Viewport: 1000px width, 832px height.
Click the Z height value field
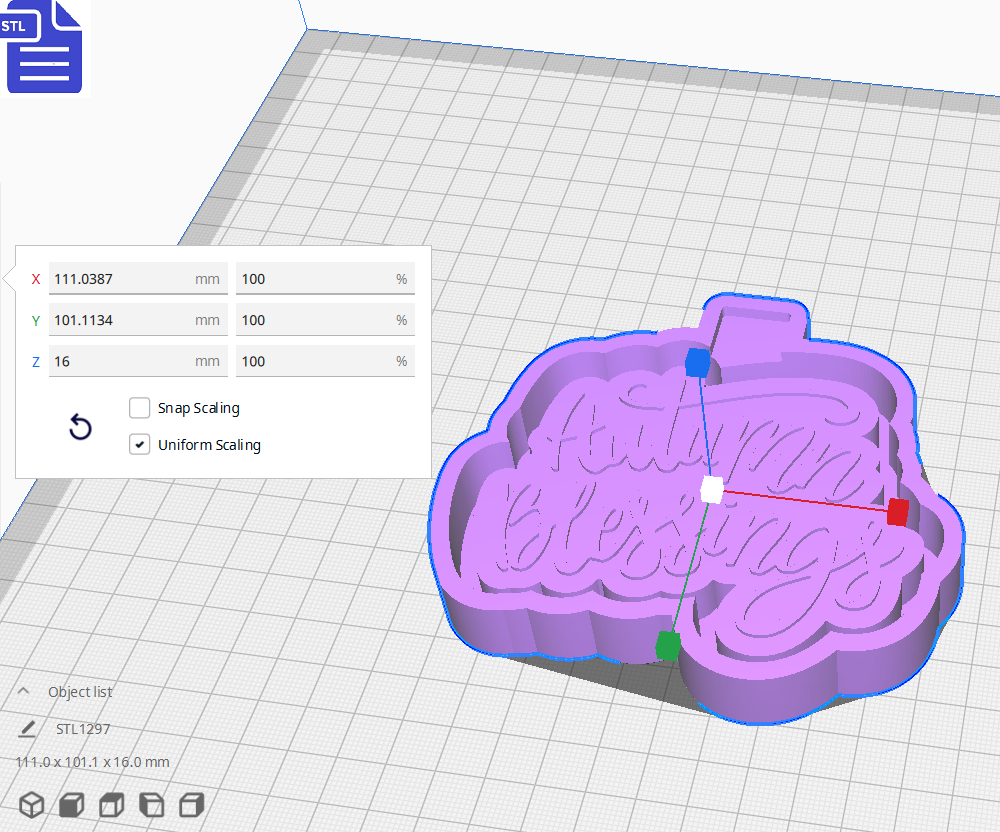click(138, 361)
